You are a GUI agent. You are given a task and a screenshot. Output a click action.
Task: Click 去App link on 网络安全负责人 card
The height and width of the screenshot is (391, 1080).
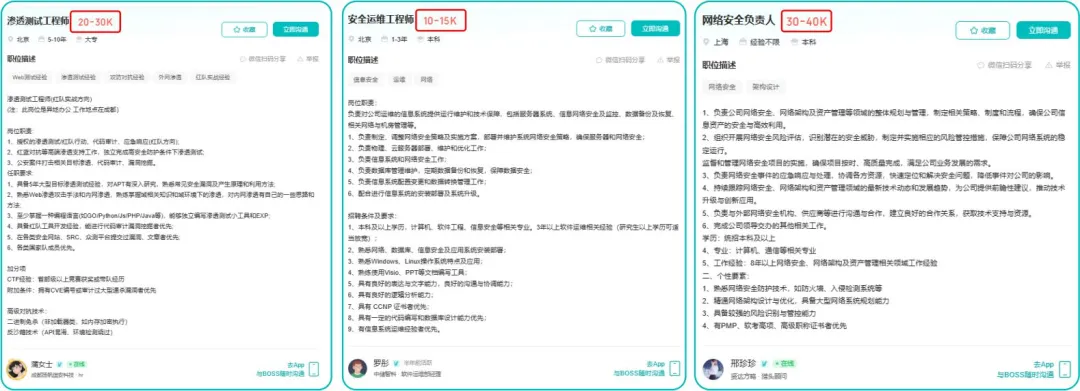click(x=1043, y=364)
